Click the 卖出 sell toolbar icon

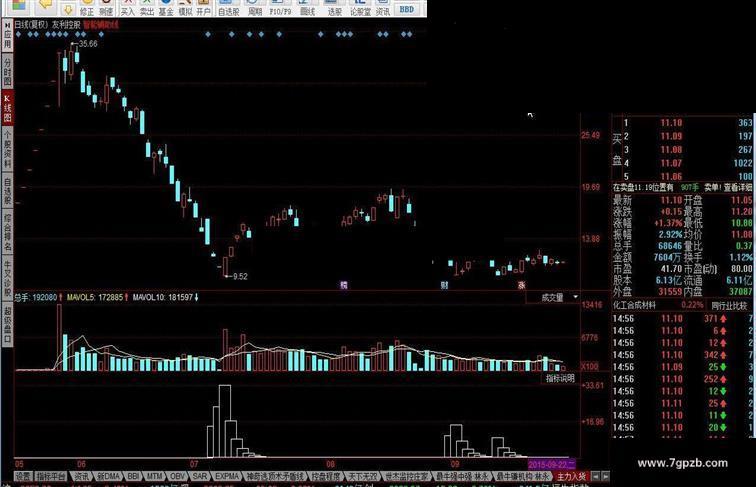coord(147,8)
